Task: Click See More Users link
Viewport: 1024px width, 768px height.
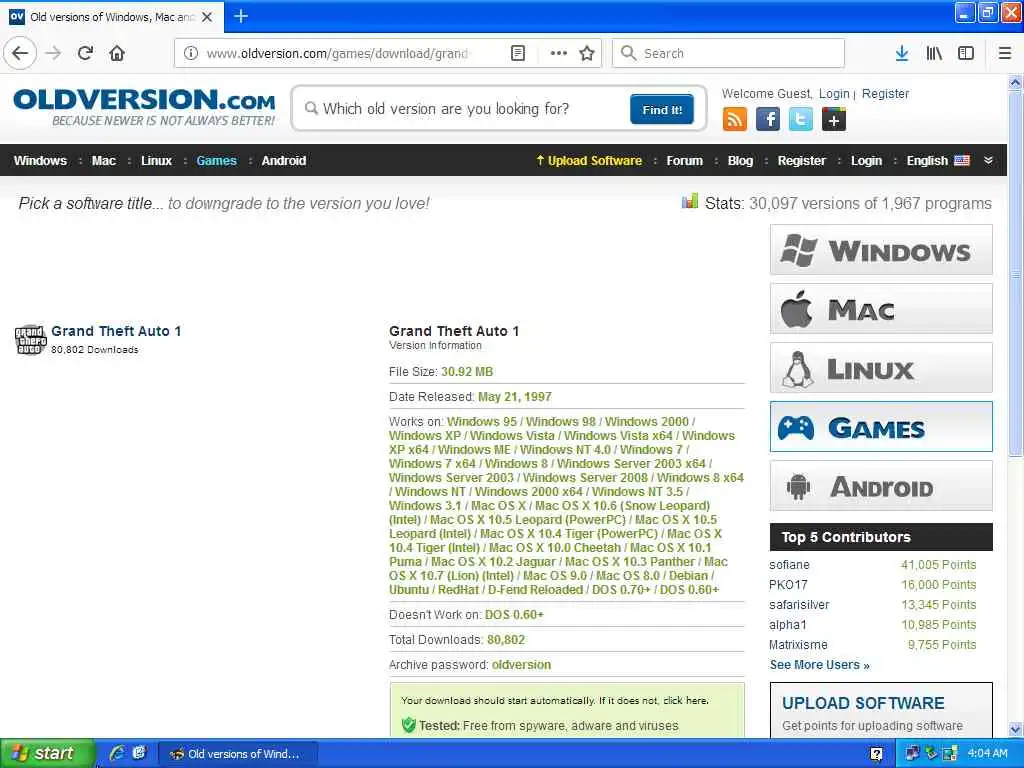Action: point(820,665)
